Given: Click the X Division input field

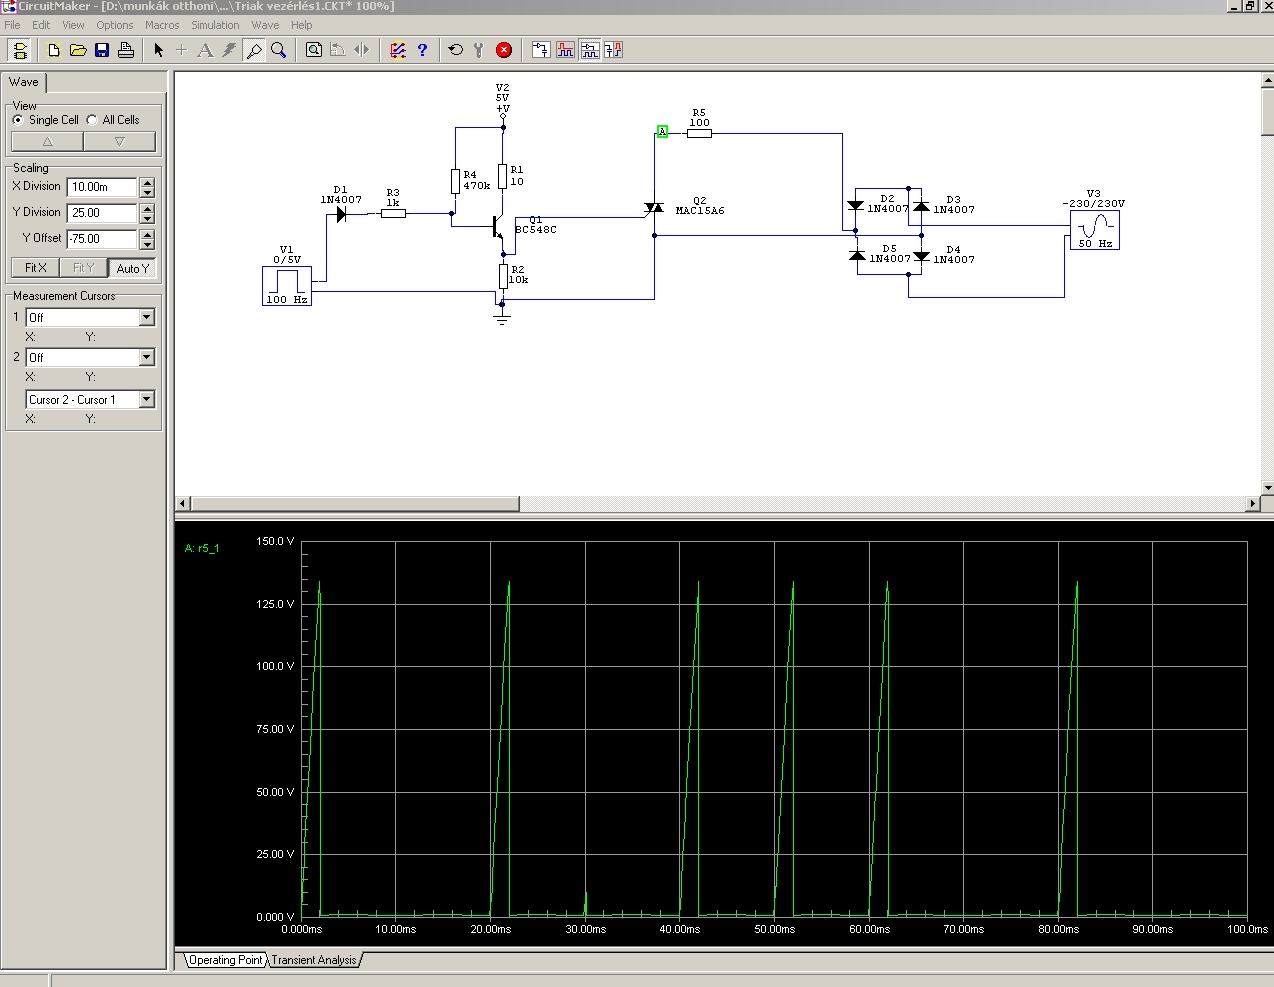Looking at the screenshot, I should click(x=103, y=187).
